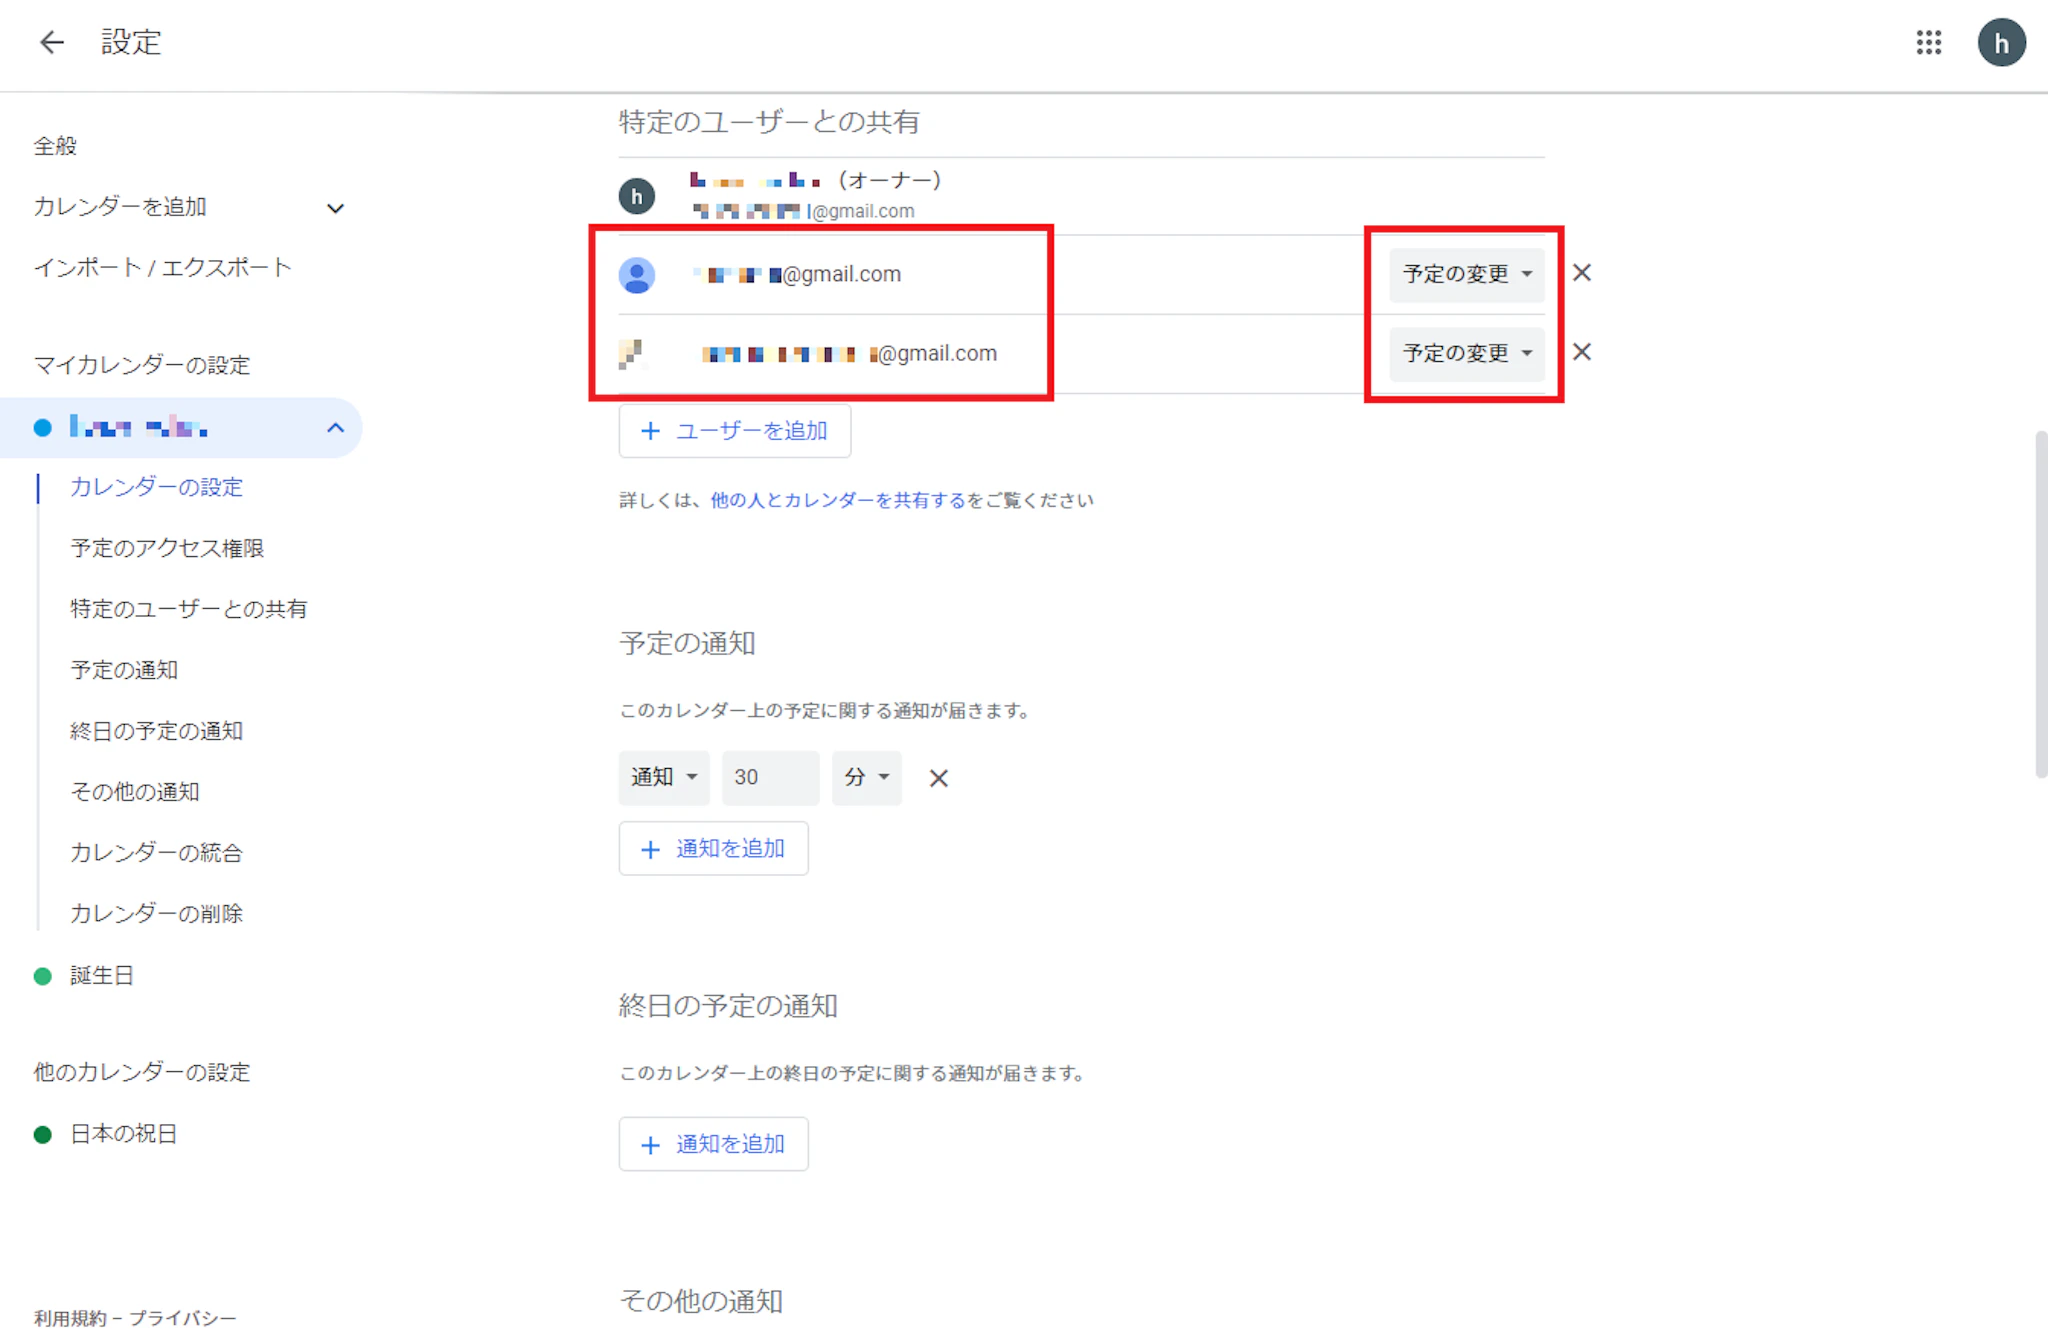2048x1336 pixels.
Task: Collapse the selected my calendar settings
Action: coord(335,428)
